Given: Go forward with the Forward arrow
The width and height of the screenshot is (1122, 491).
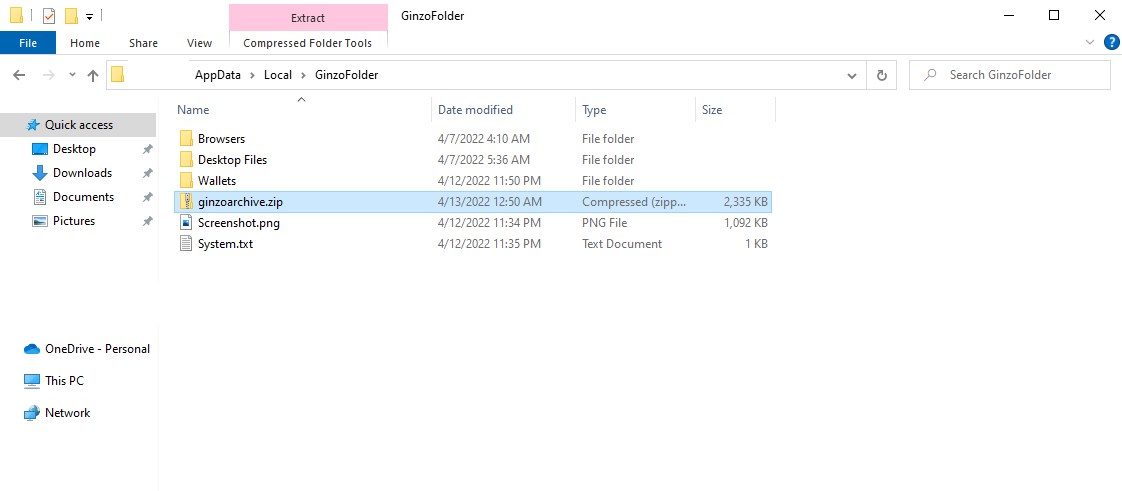Looking at the screenshot, I should [49, 75].
